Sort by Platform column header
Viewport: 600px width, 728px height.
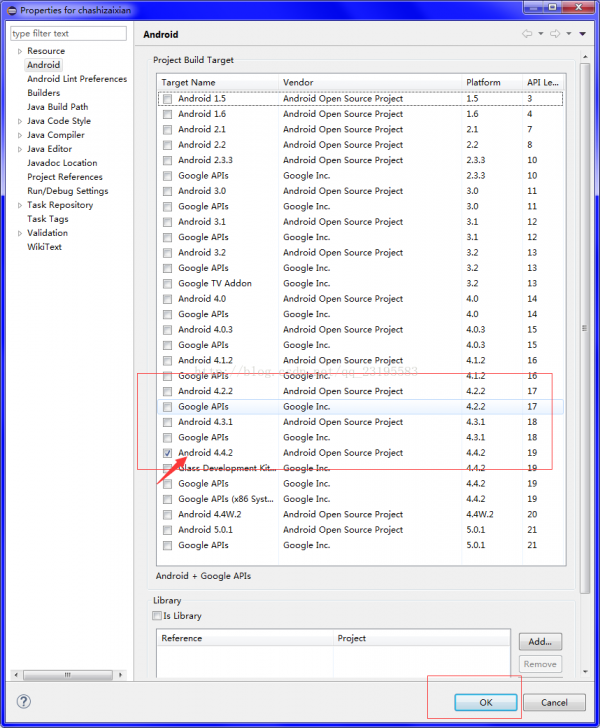[492, 82]
